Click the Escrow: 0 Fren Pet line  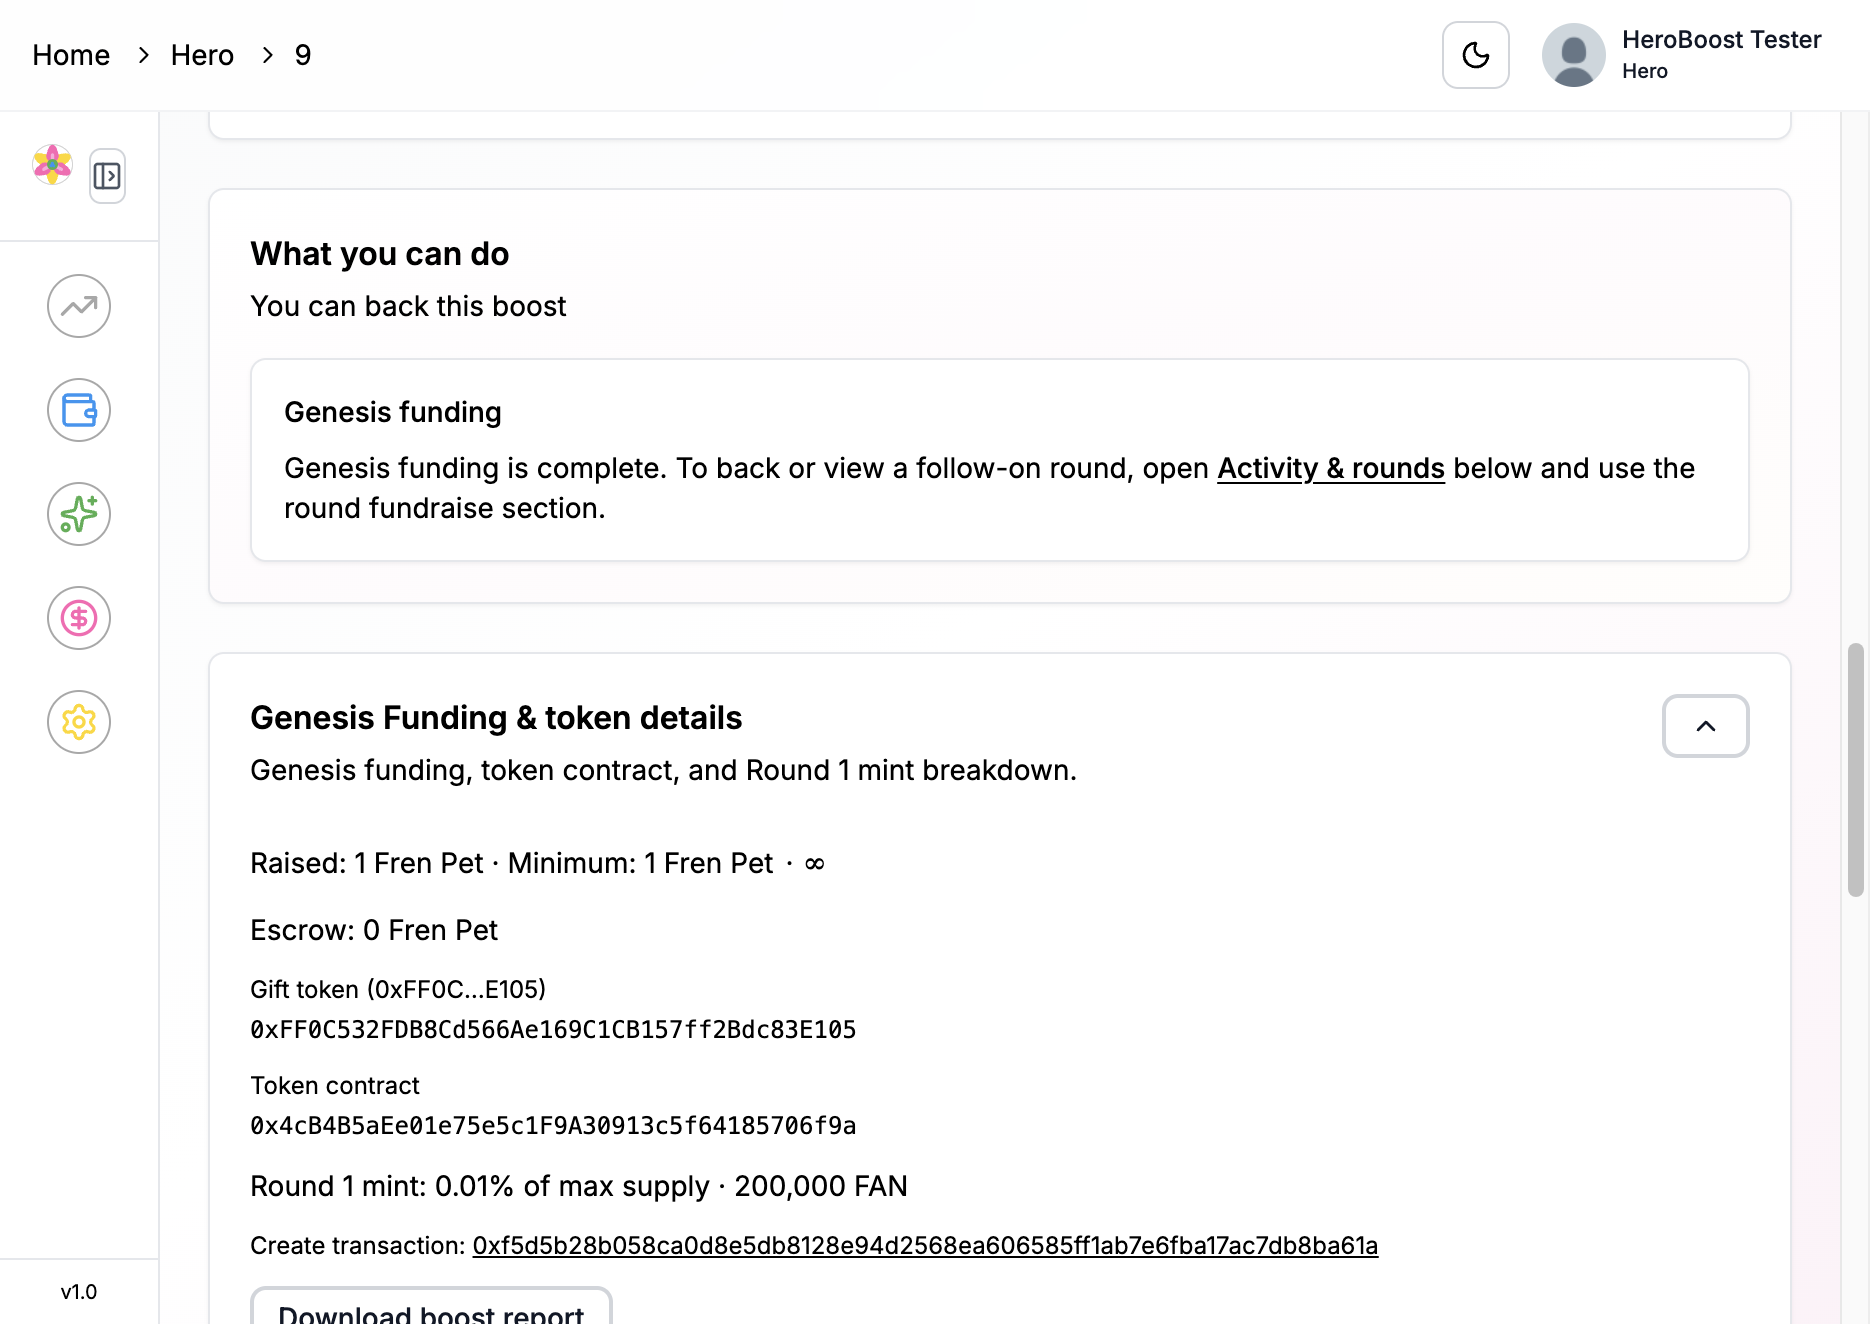pos(374,930)
